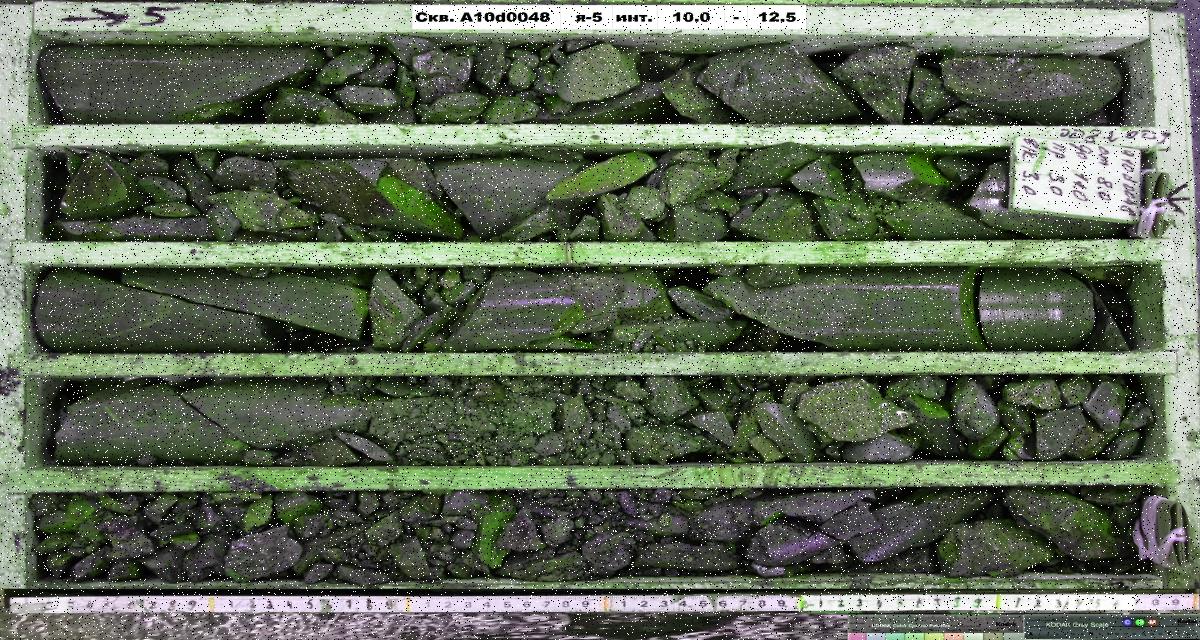Select the rounded core piece ending first row
Viewport: 1200px width, 640px height.
[x=1030, y=88]
